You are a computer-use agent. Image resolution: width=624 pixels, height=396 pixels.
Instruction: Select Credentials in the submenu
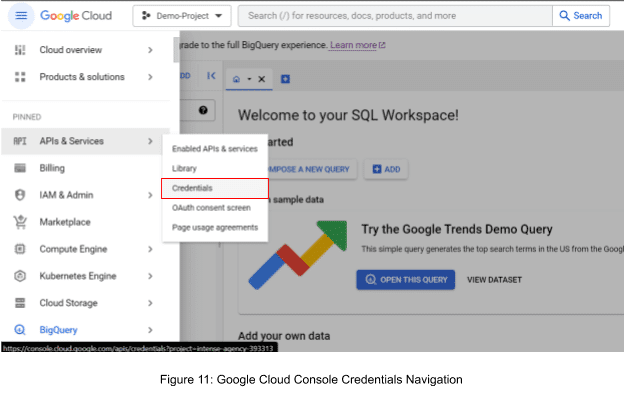[x=215, y=188]
